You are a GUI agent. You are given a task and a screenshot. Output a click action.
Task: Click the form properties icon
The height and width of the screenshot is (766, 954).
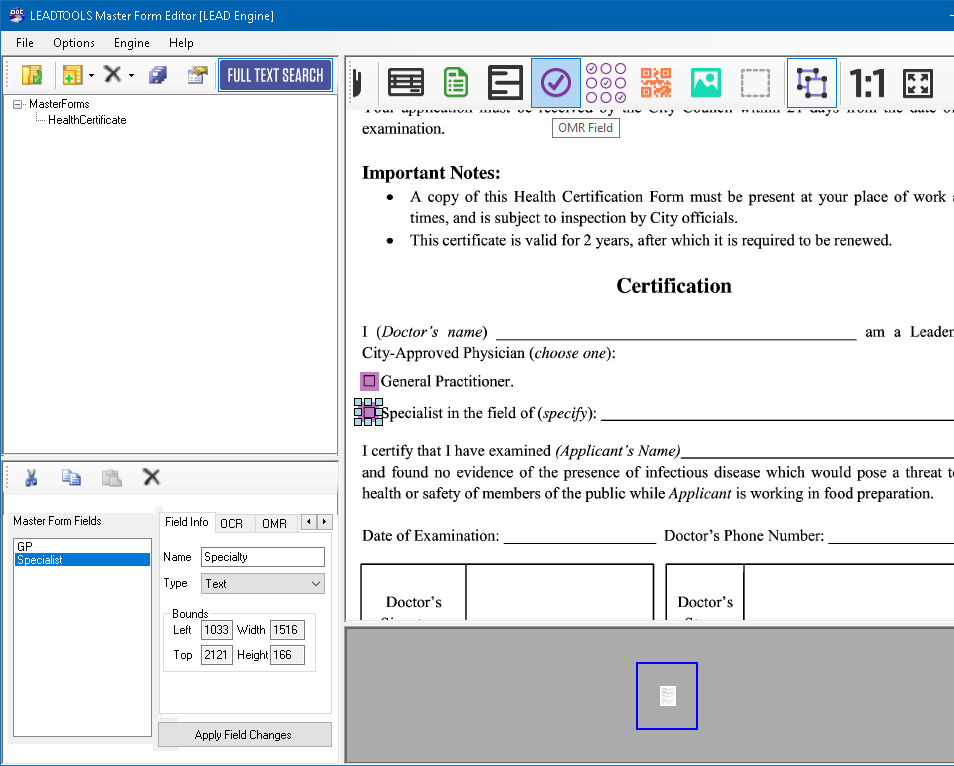coord(197,75)
